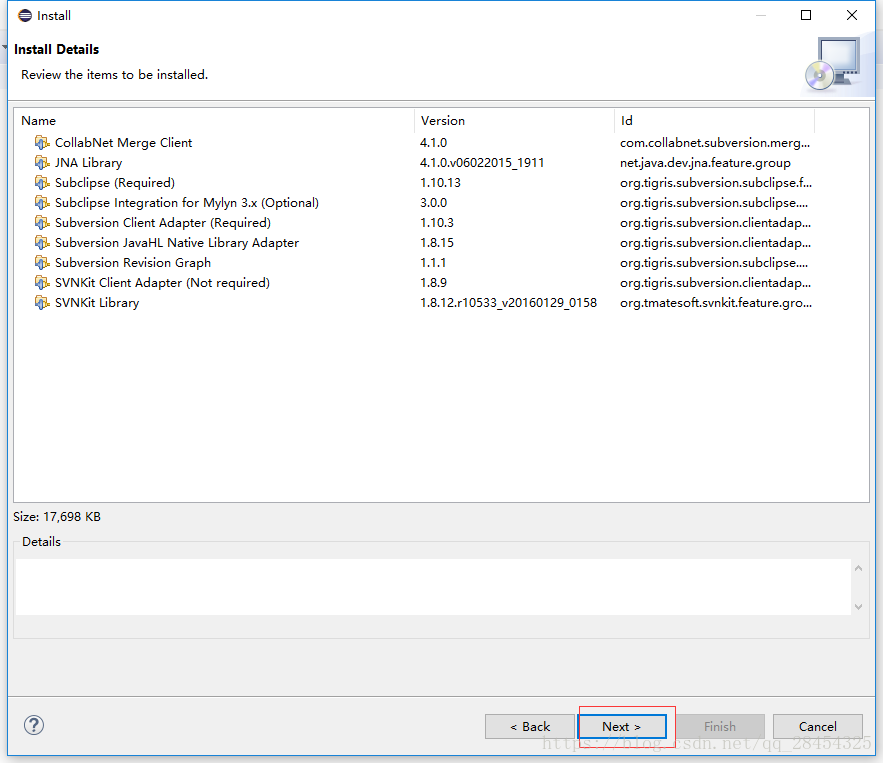
Task: Click the Subclipse Integration for Mylyn feature icon
Action: [42, 203]
